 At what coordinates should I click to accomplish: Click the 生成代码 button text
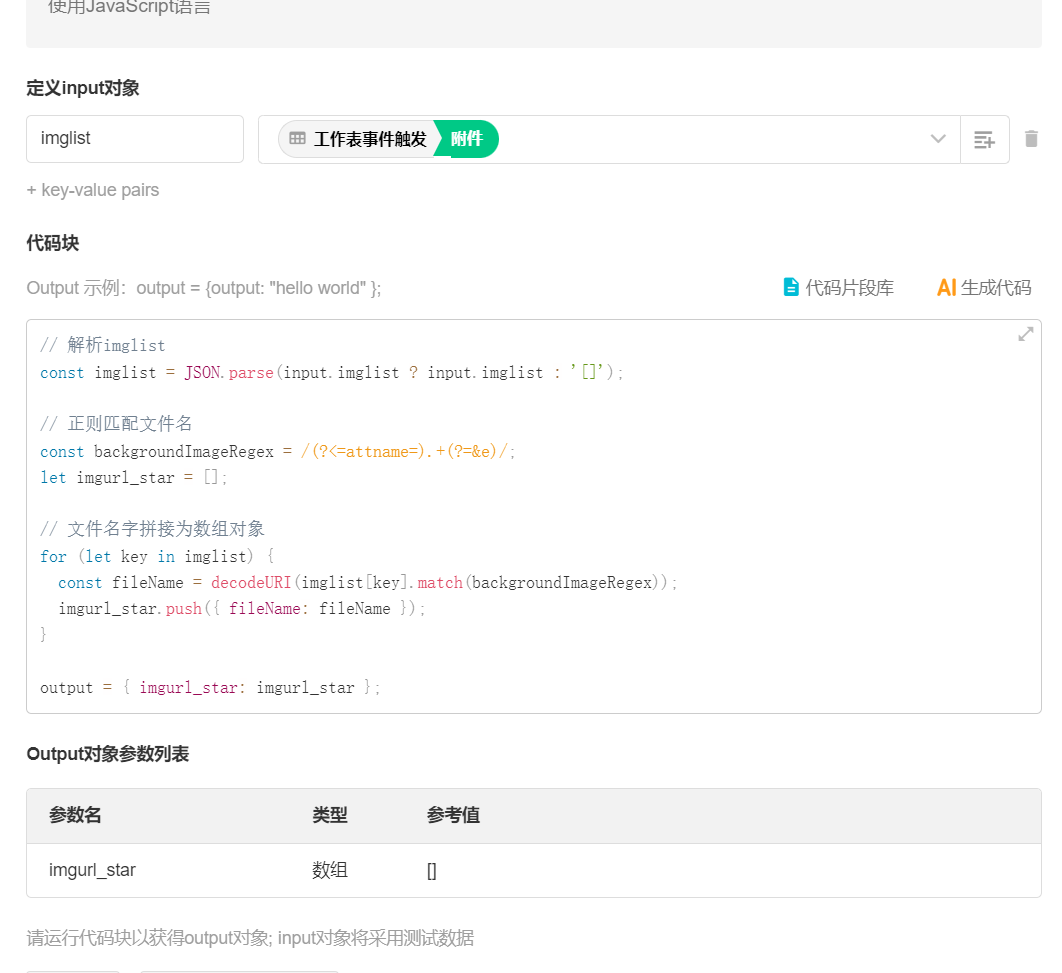click(995, 288)
